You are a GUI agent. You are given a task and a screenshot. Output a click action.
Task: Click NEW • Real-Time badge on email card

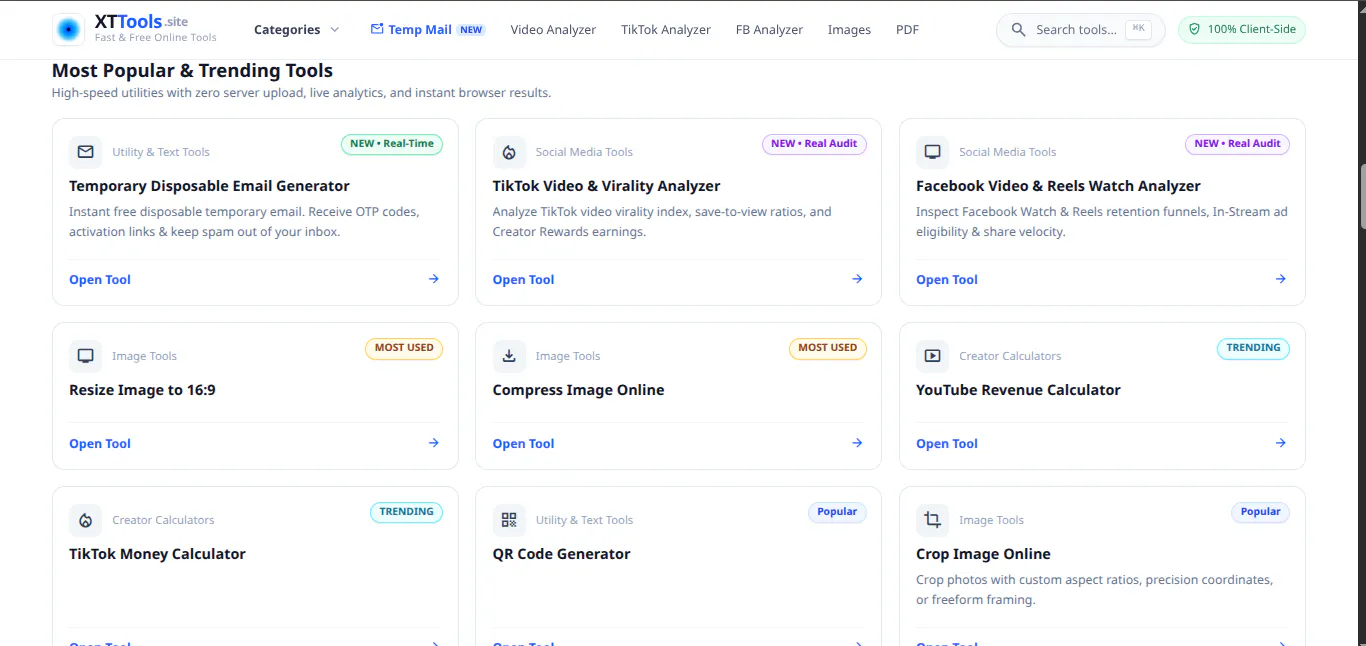coord(392,144)
